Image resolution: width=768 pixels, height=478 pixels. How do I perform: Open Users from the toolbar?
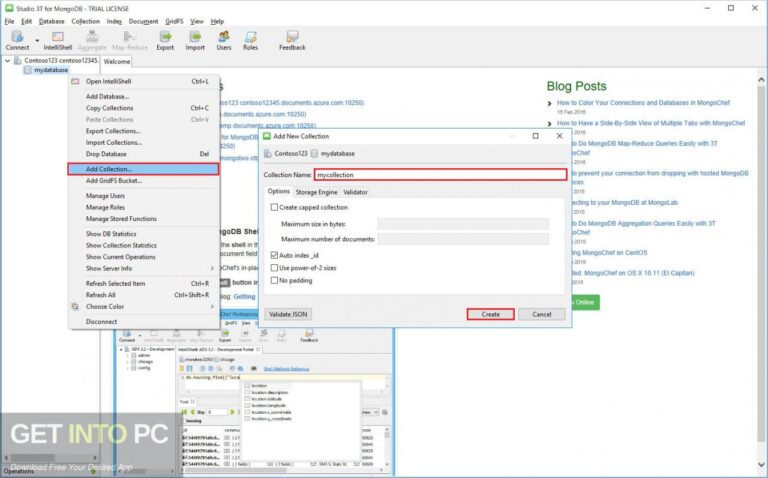224,41
